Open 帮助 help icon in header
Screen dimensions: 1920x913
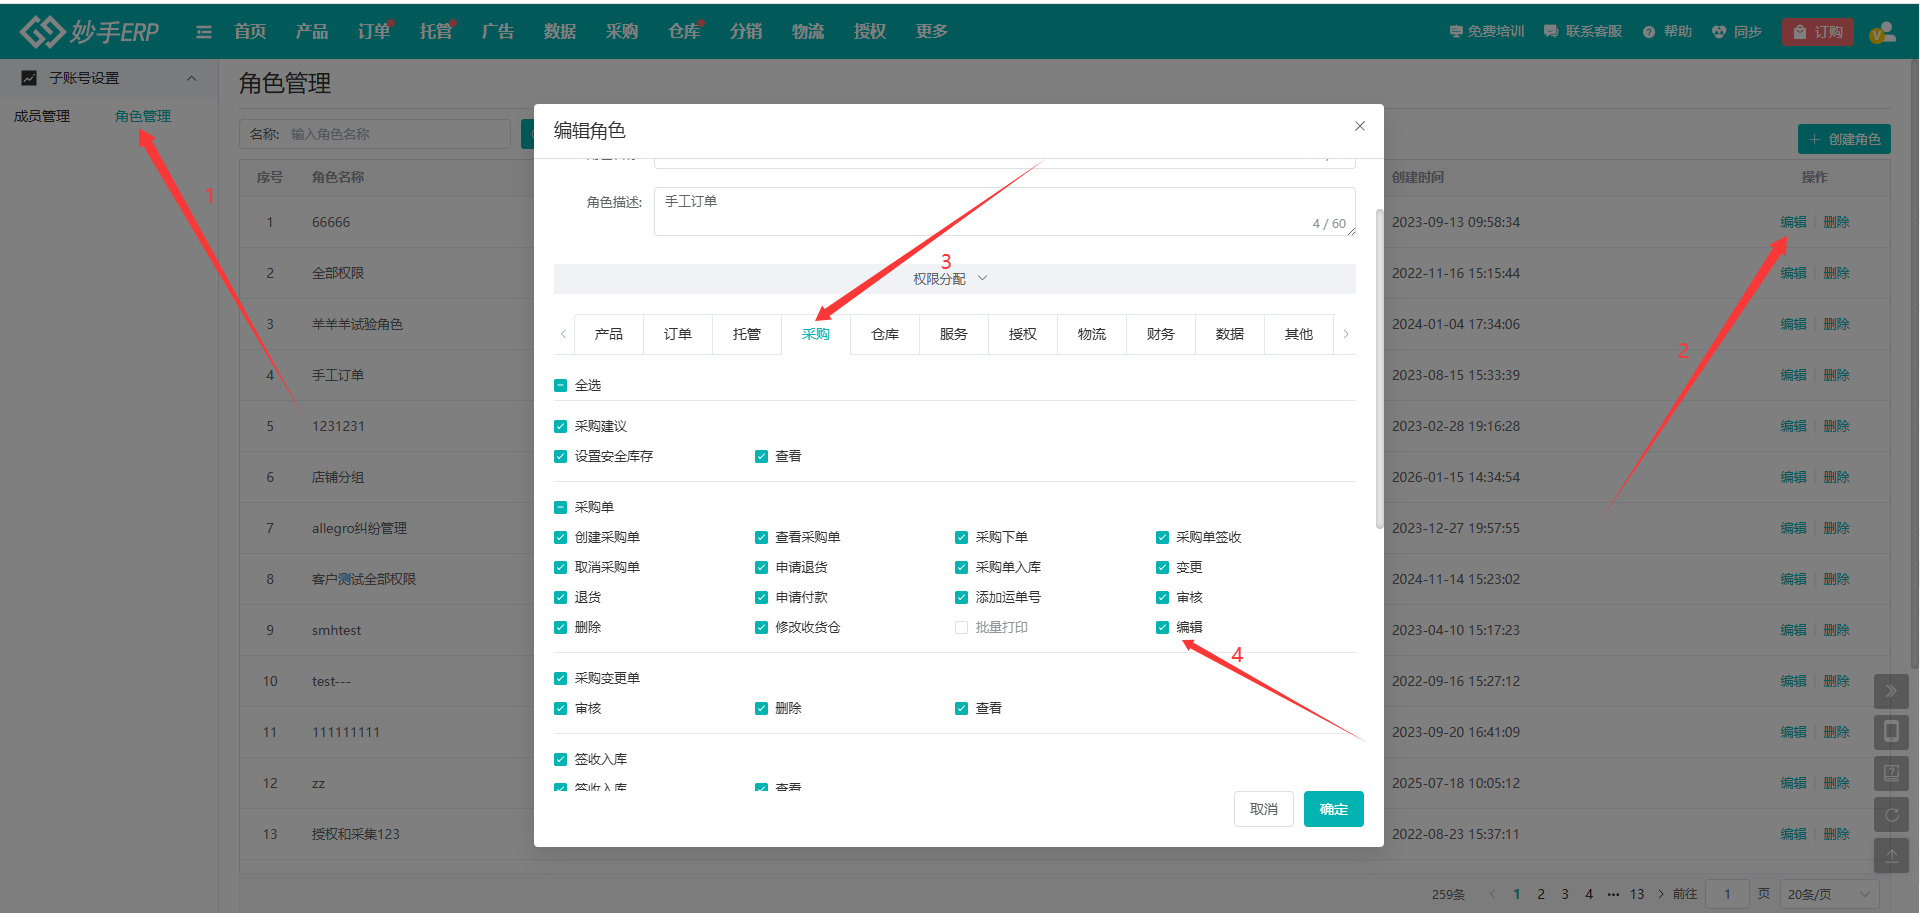tap(1649, 32)
